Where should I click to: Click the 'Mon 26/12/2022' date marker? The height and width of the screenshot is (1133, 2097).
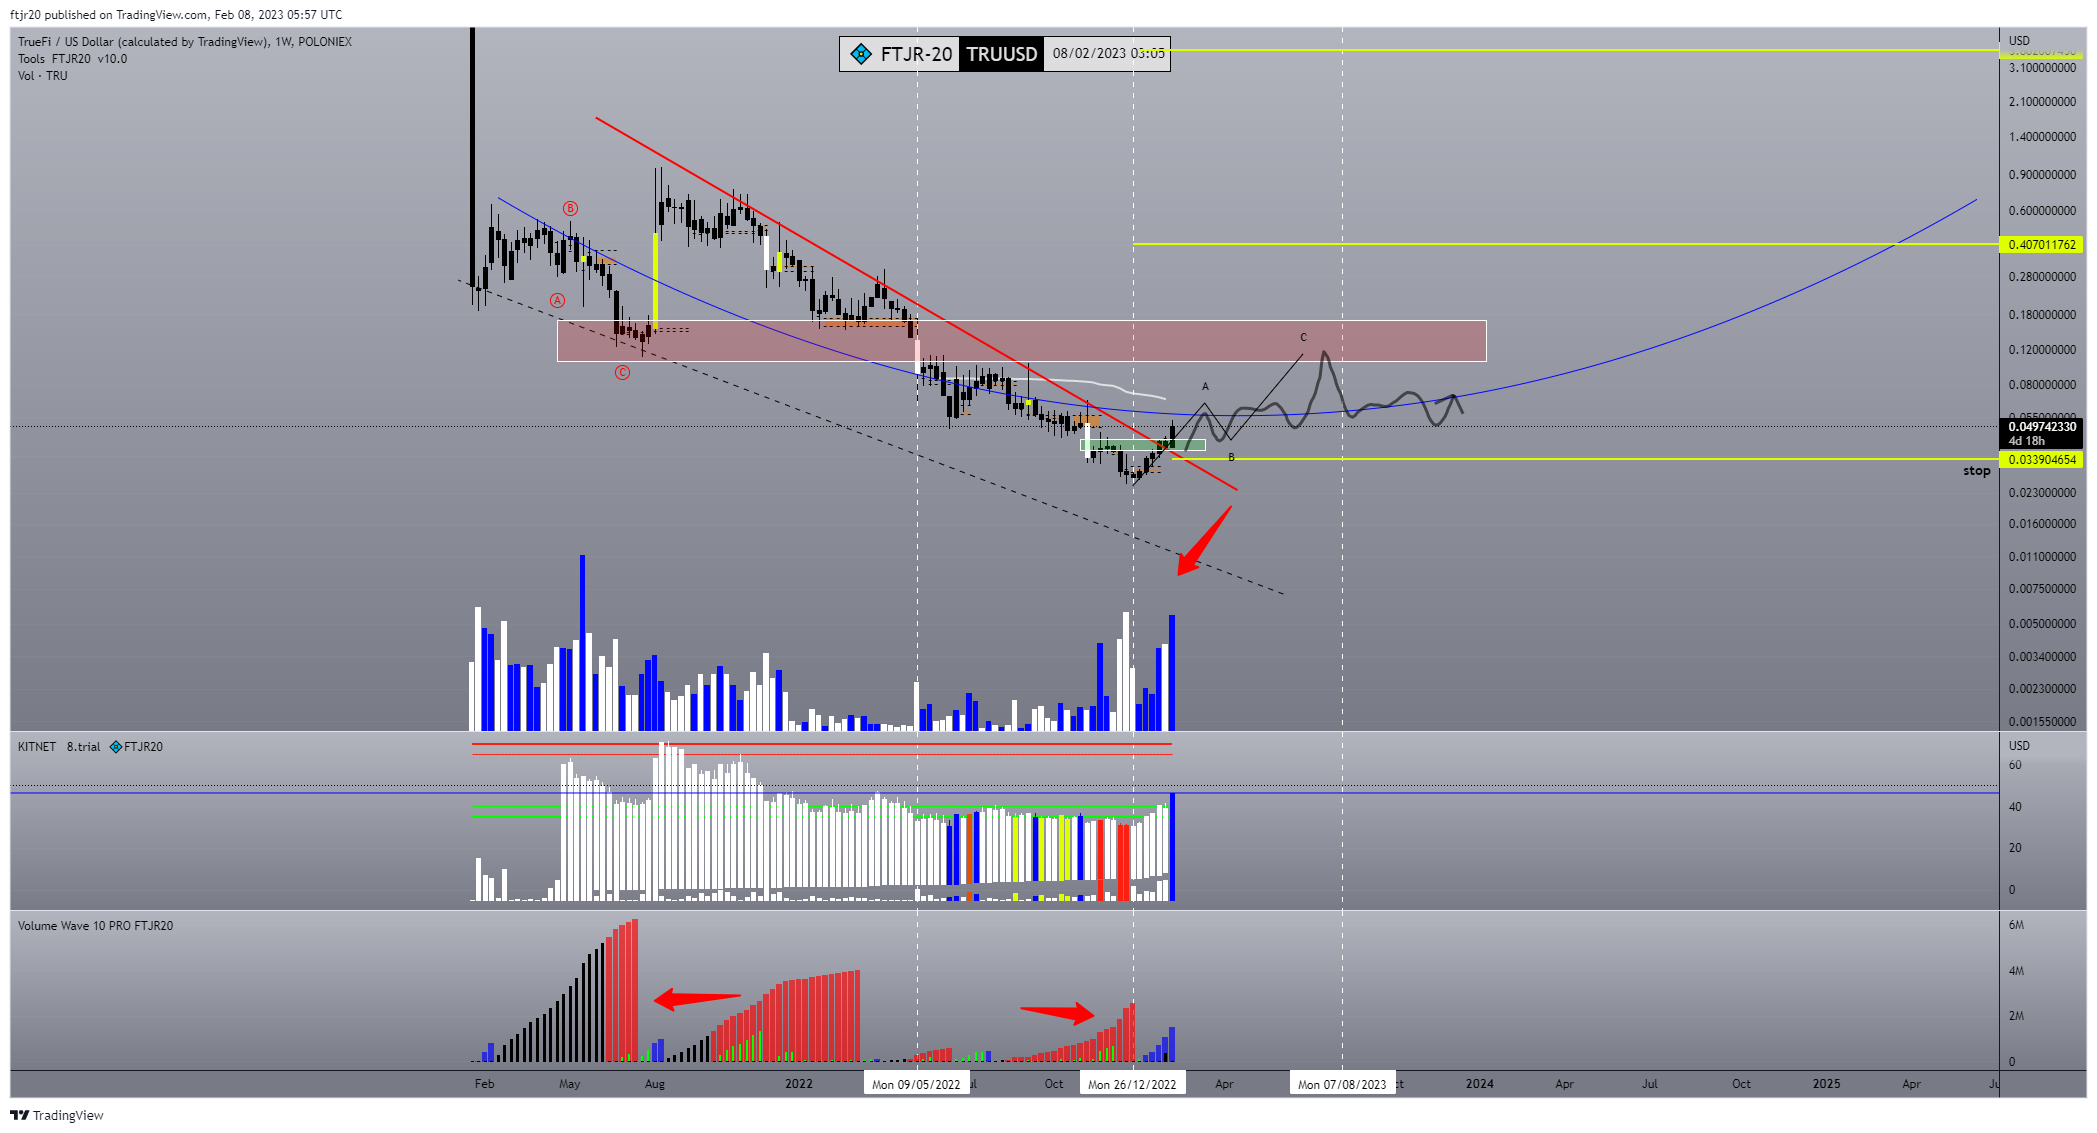[x=1132, y=1084]
